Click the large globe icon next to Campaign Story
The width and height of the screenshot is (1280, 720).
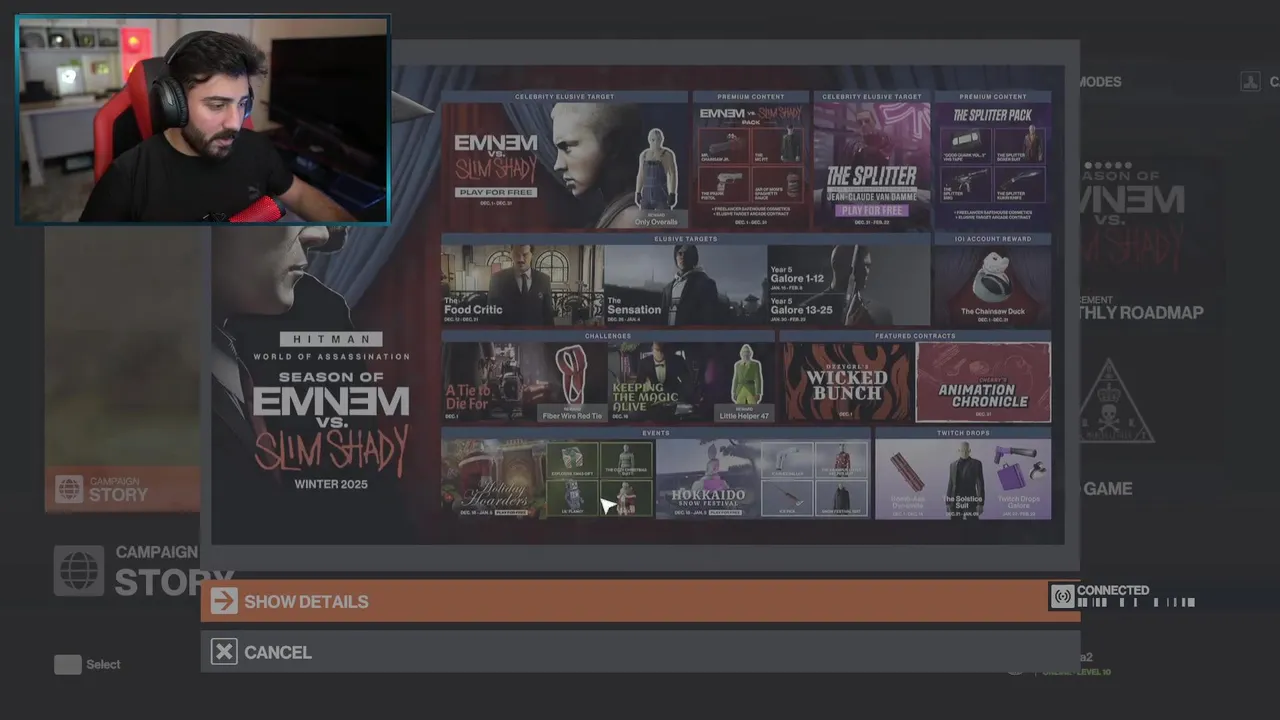tap(79, 571)
